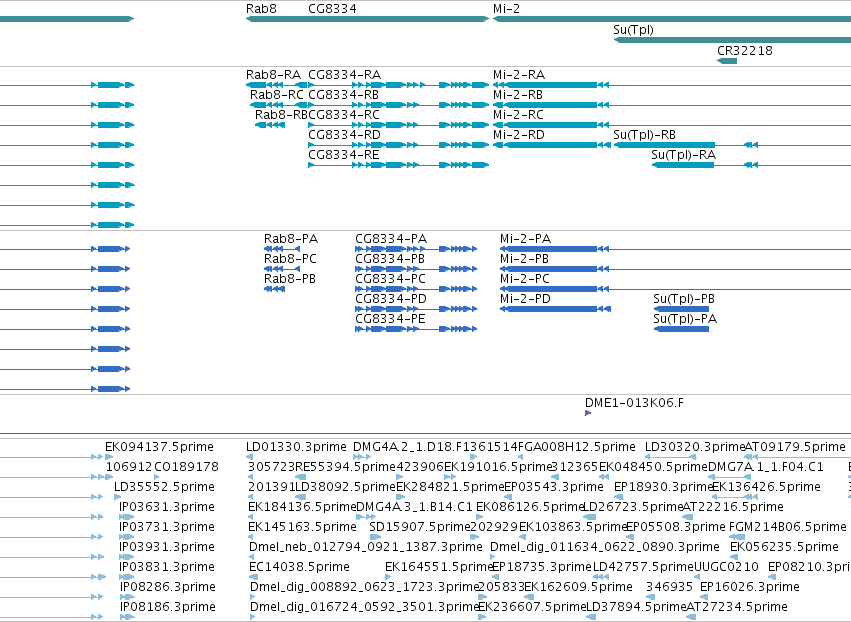Screen dimensions: 851x622
Task: Select the Su(Tpl) gene label
Action: coord(633,30)
